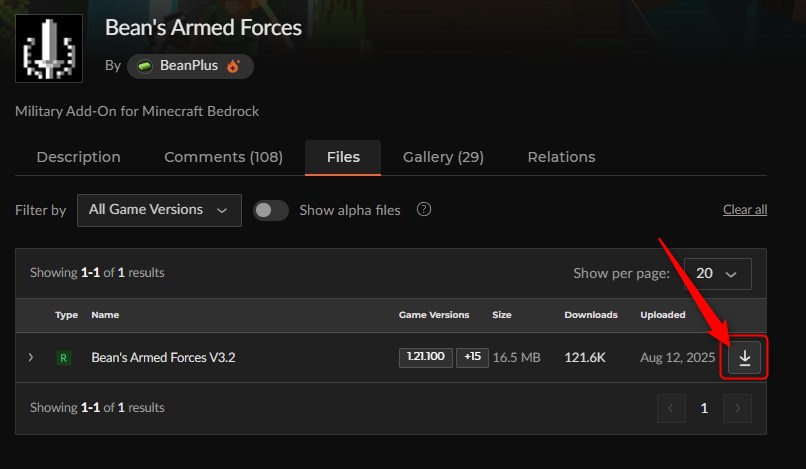Expand the Bean's Armed Forces V3.2 row

pos(31,357)
